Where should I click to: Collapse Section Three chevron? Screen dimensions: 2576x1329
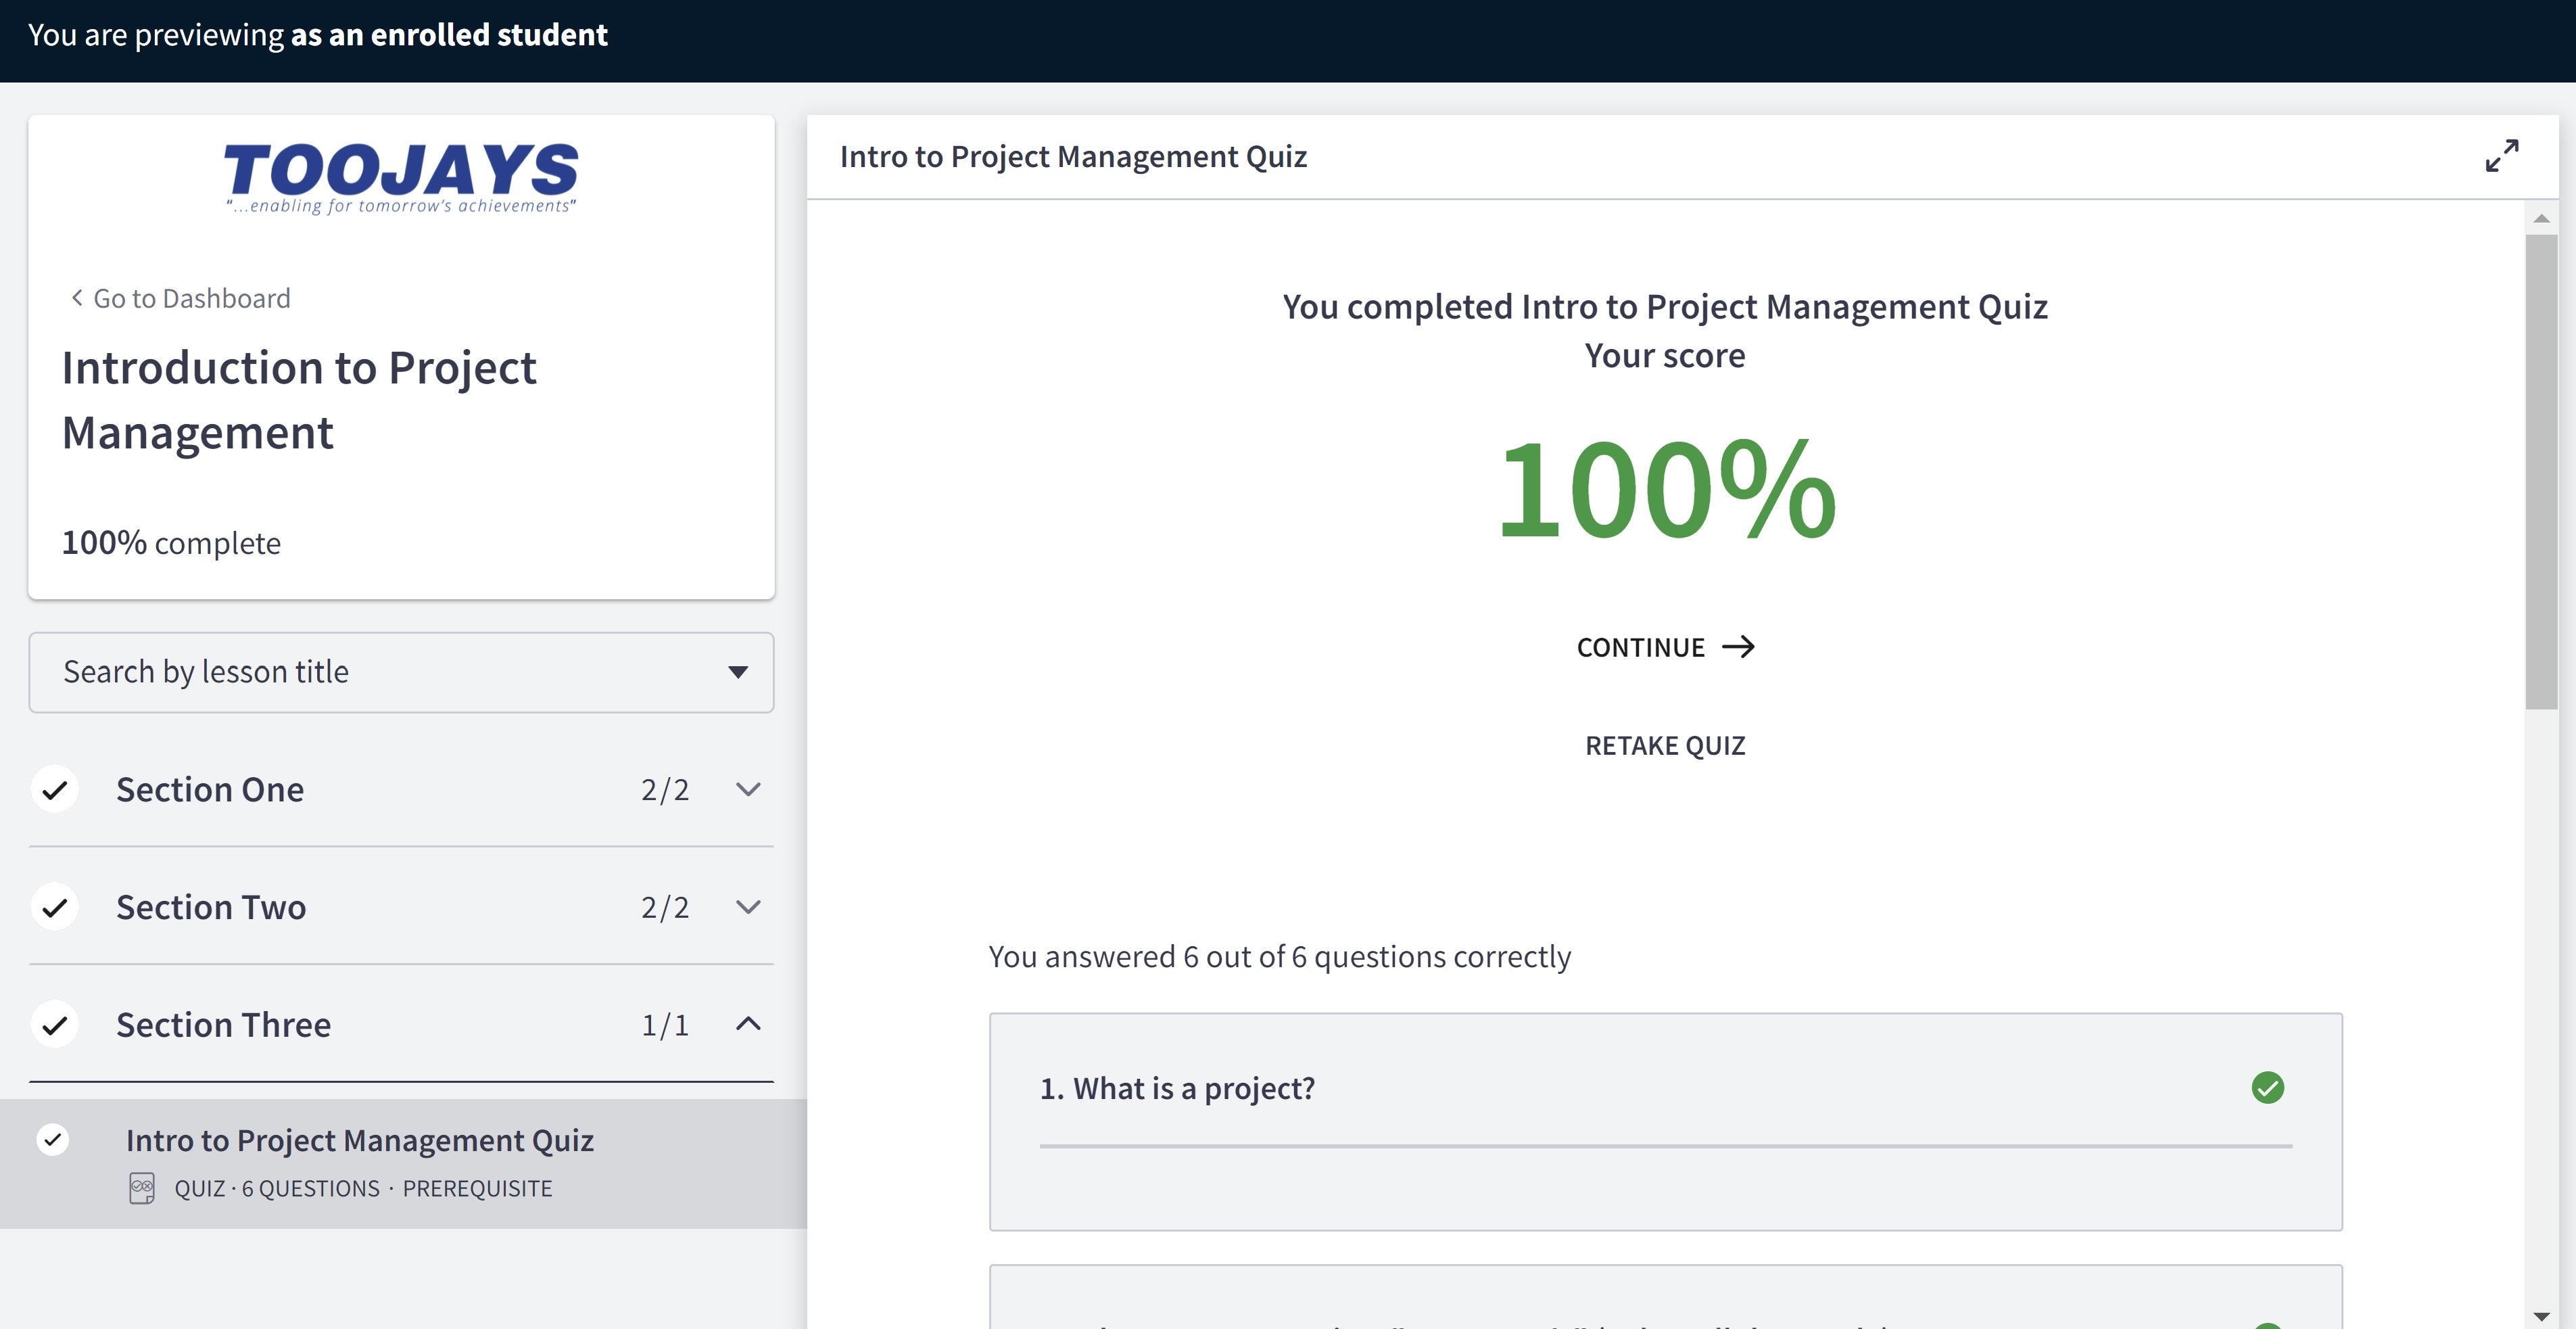pos(748,1024)
